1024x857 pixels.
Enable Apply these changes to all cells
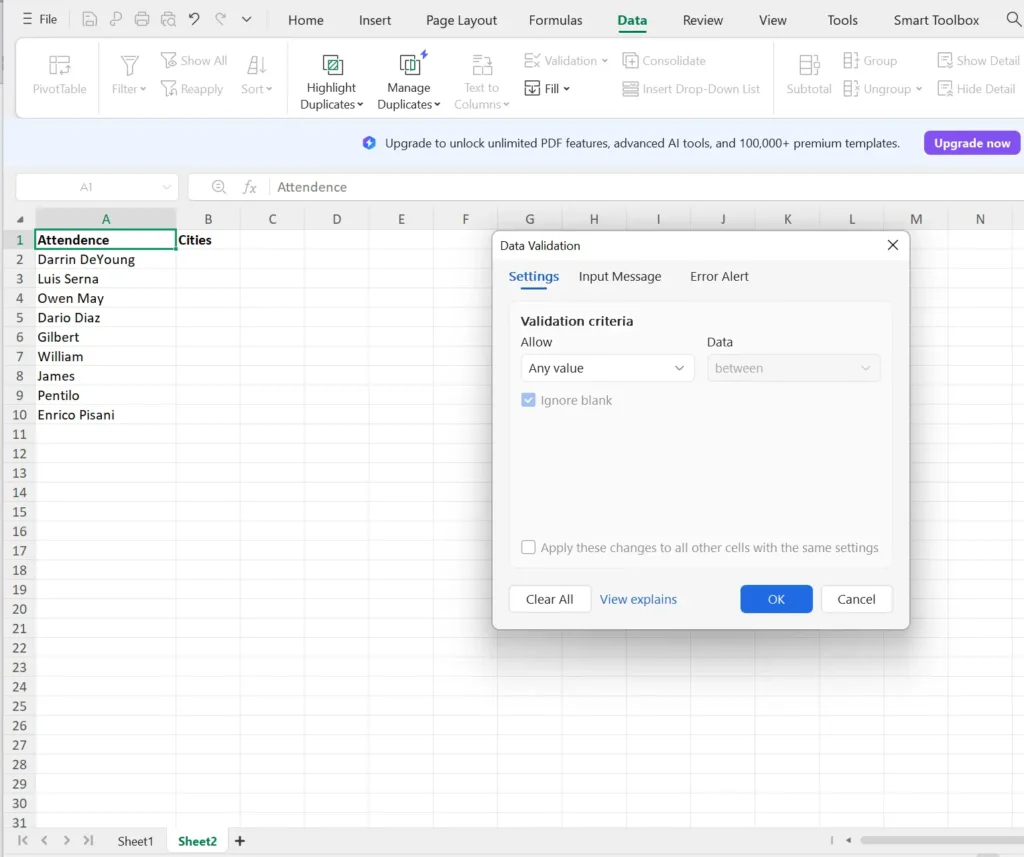(529, 548)
